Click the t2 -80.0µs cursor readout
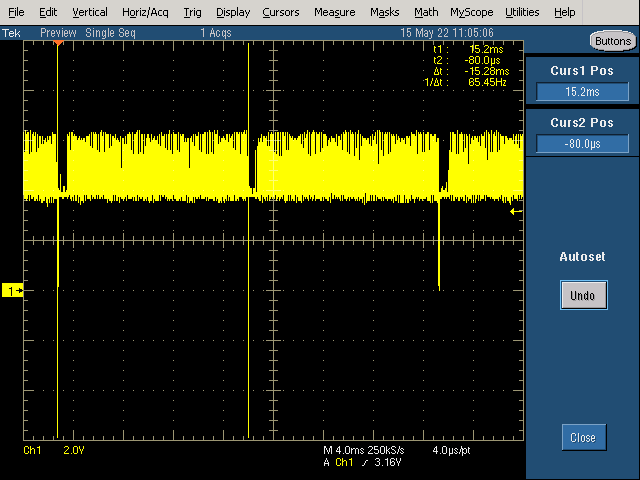Viewport: 640px width, 480px height. tap(467, 60)
